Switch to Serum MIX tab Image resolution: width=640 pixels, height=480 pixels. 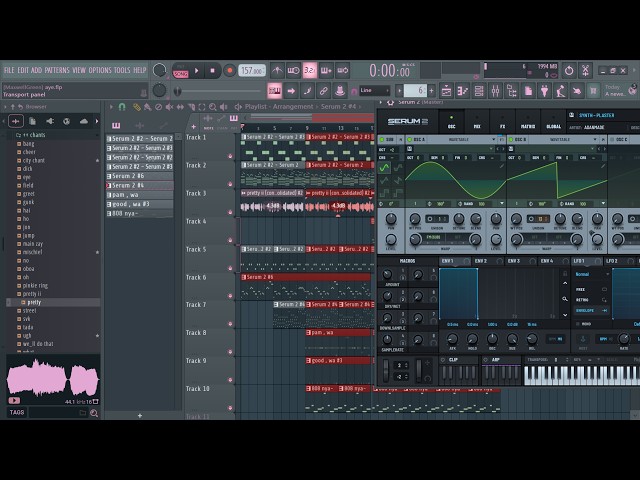click(477, 122)
